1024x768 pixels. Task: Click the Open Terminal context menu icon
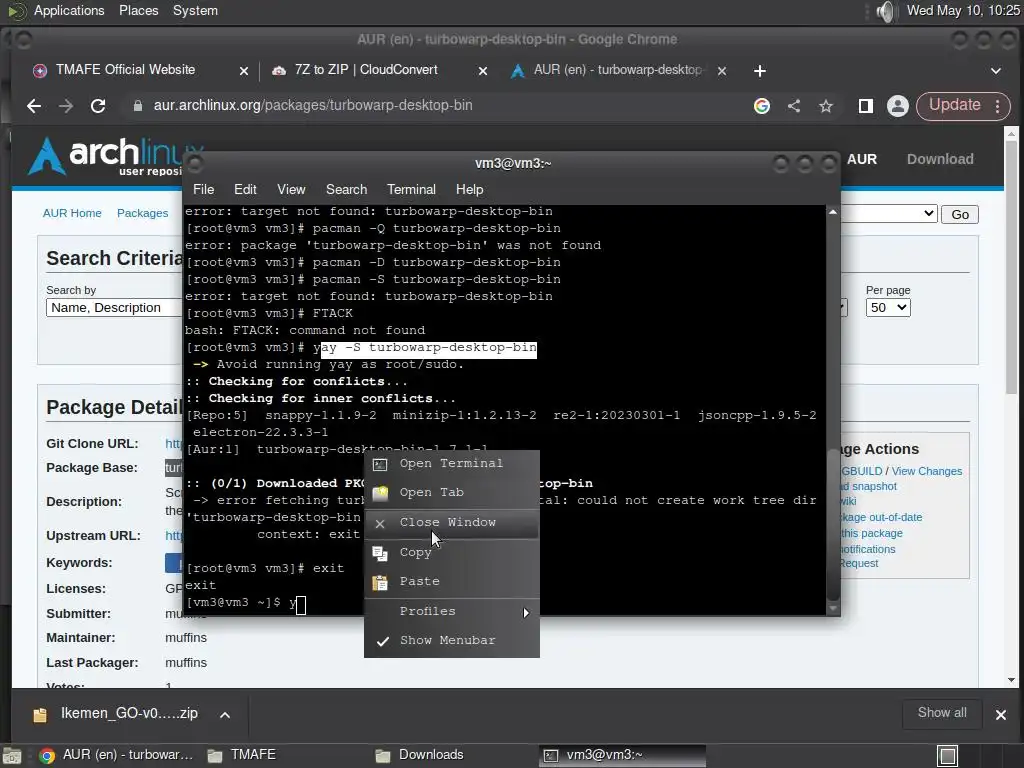tap(380, 464)
